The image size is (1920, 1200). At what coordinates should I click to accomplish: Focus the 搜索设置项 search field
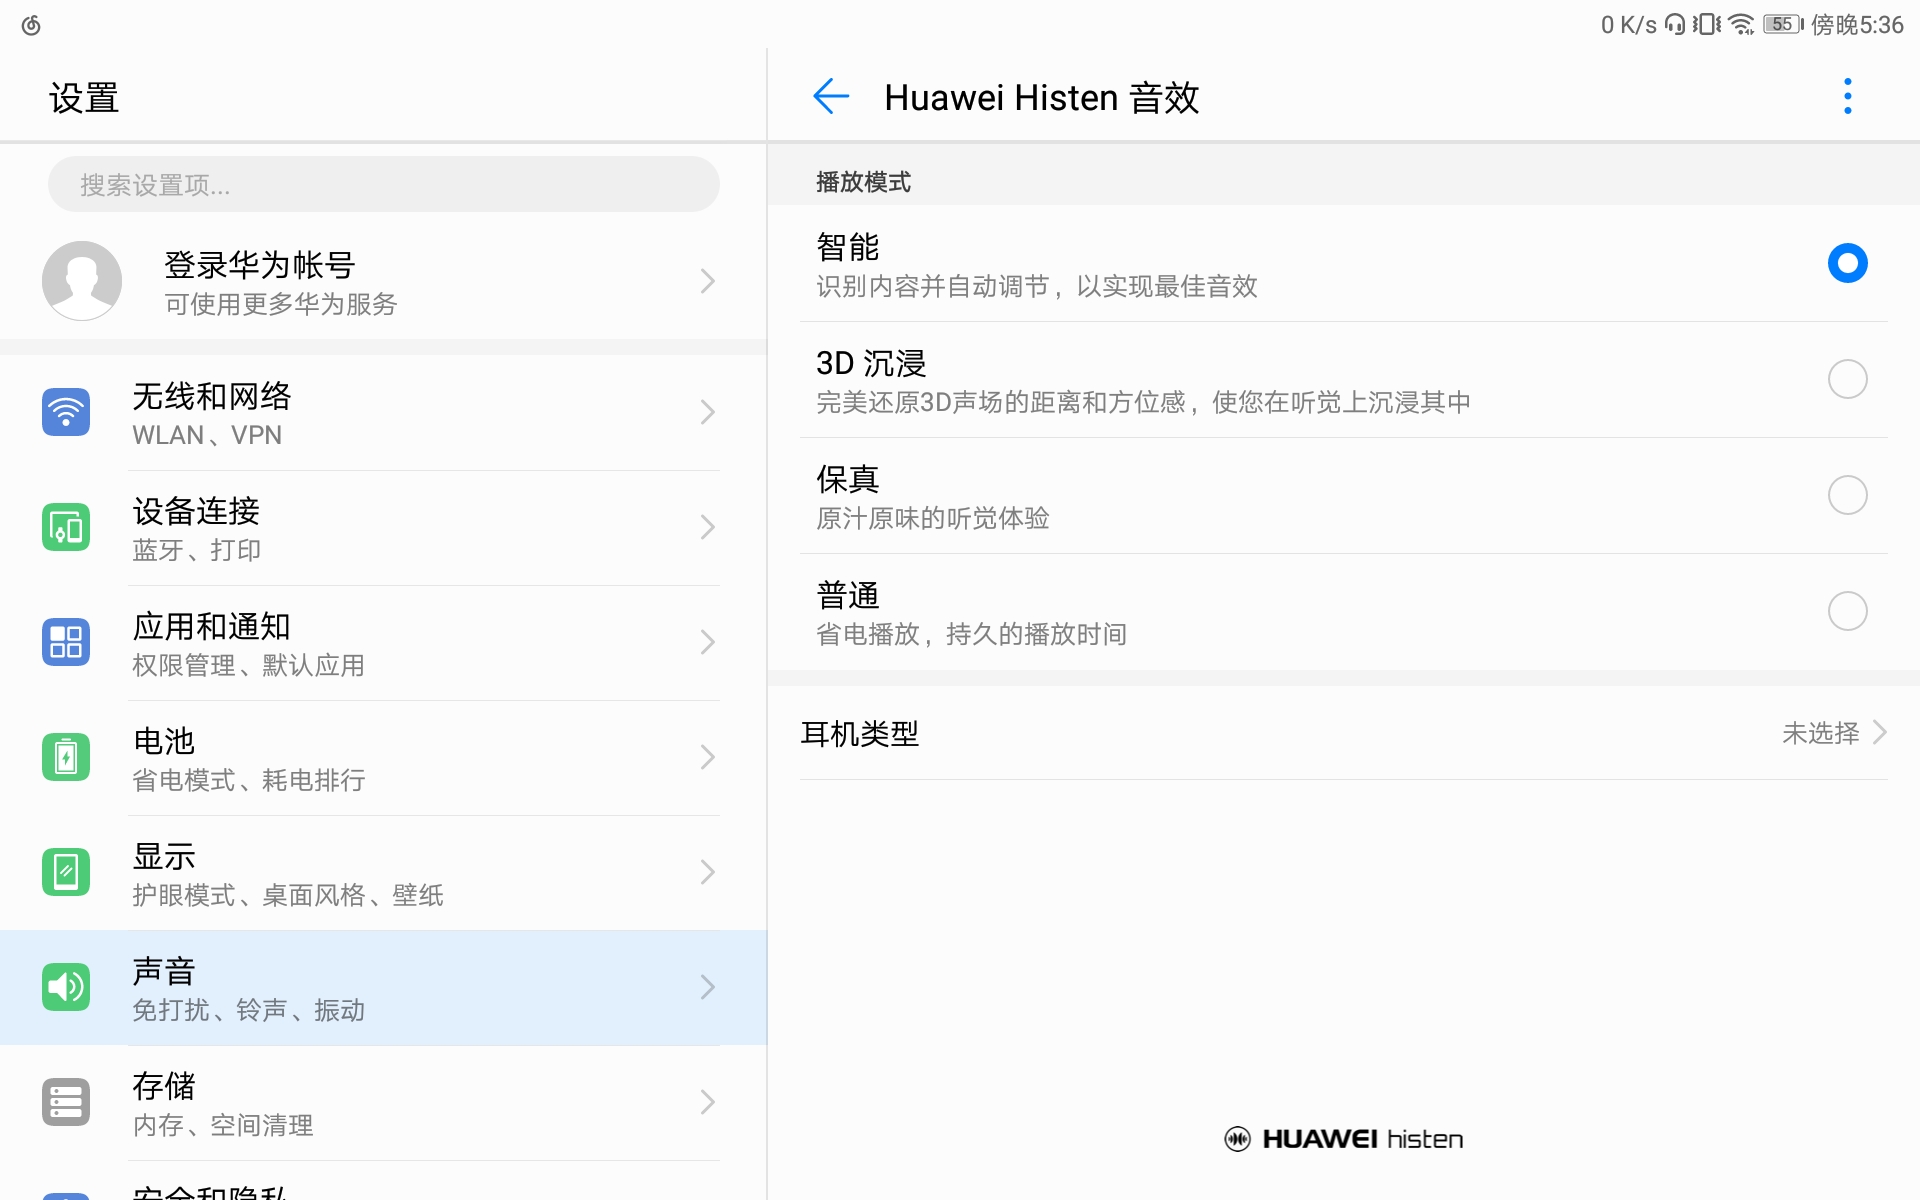[383, 184]
